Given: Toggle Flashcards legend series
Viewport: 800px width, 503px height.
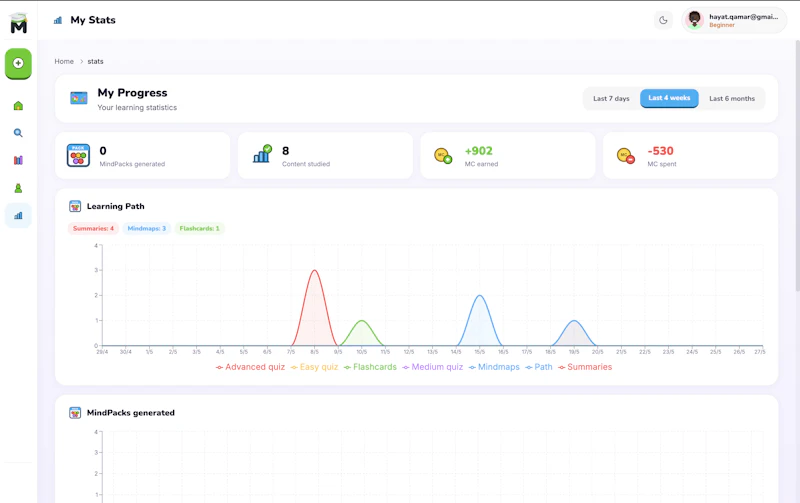Looking at the screenshot, I should pyautogui.click(x=370, y=367).
